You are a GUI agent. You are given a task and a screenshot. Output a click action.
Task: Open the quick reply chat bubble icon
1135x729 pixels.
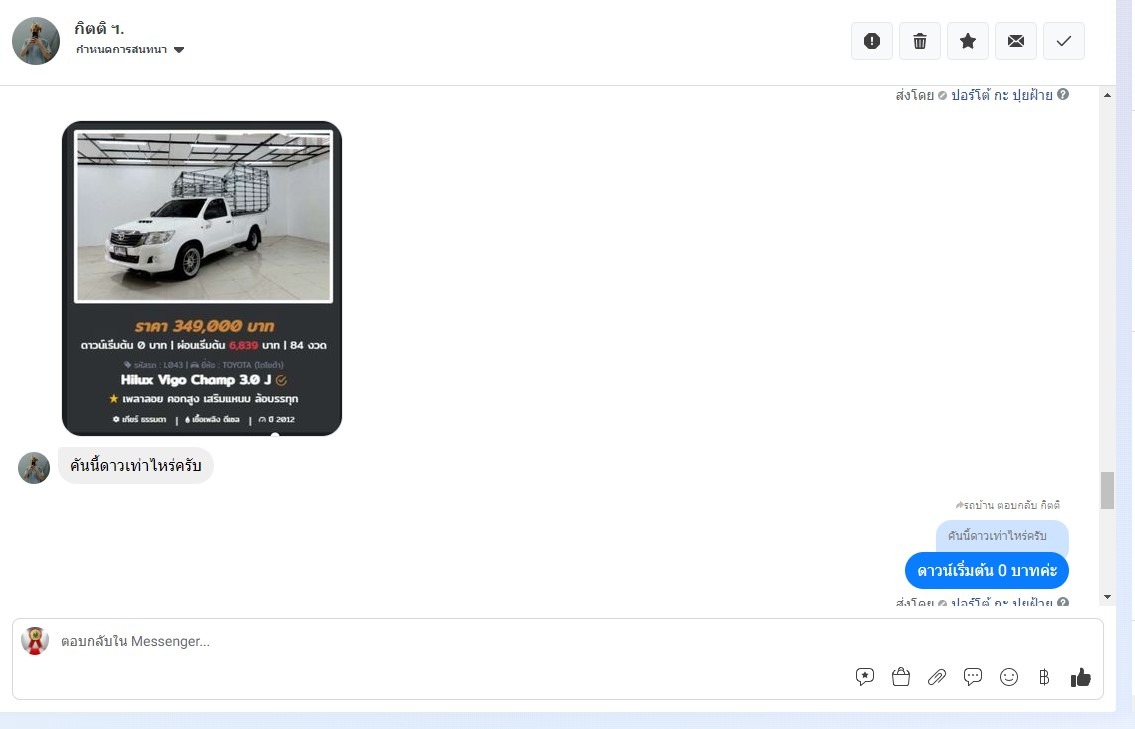973,677
